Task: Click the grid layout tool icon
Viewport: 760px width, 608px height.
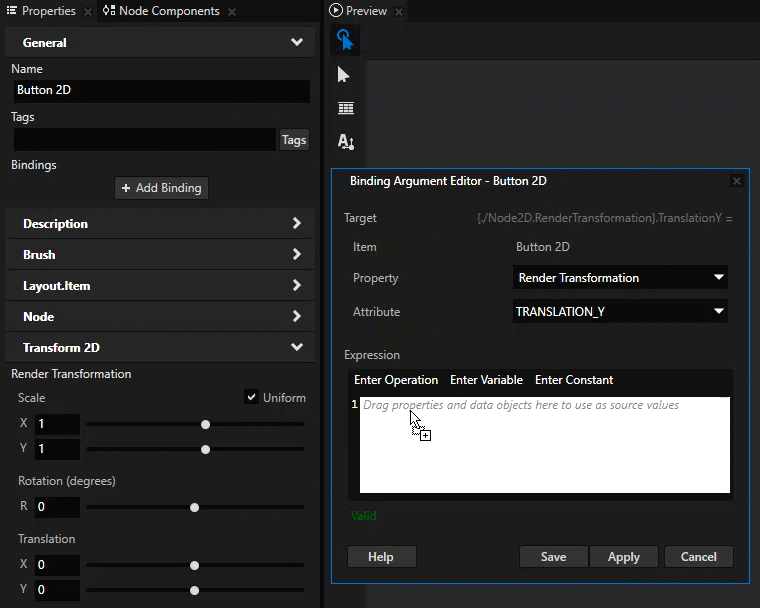Action: pos(345,108)
